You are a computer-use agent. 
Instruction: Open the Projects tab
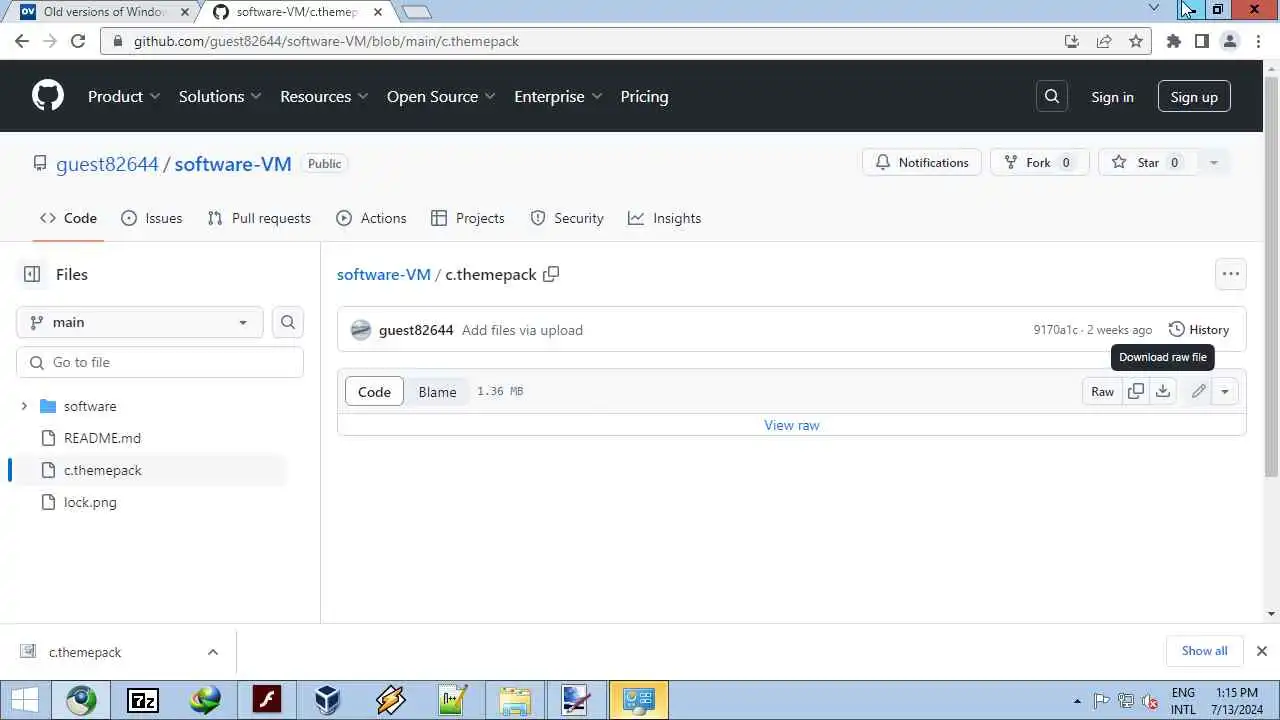click(468, 218)
